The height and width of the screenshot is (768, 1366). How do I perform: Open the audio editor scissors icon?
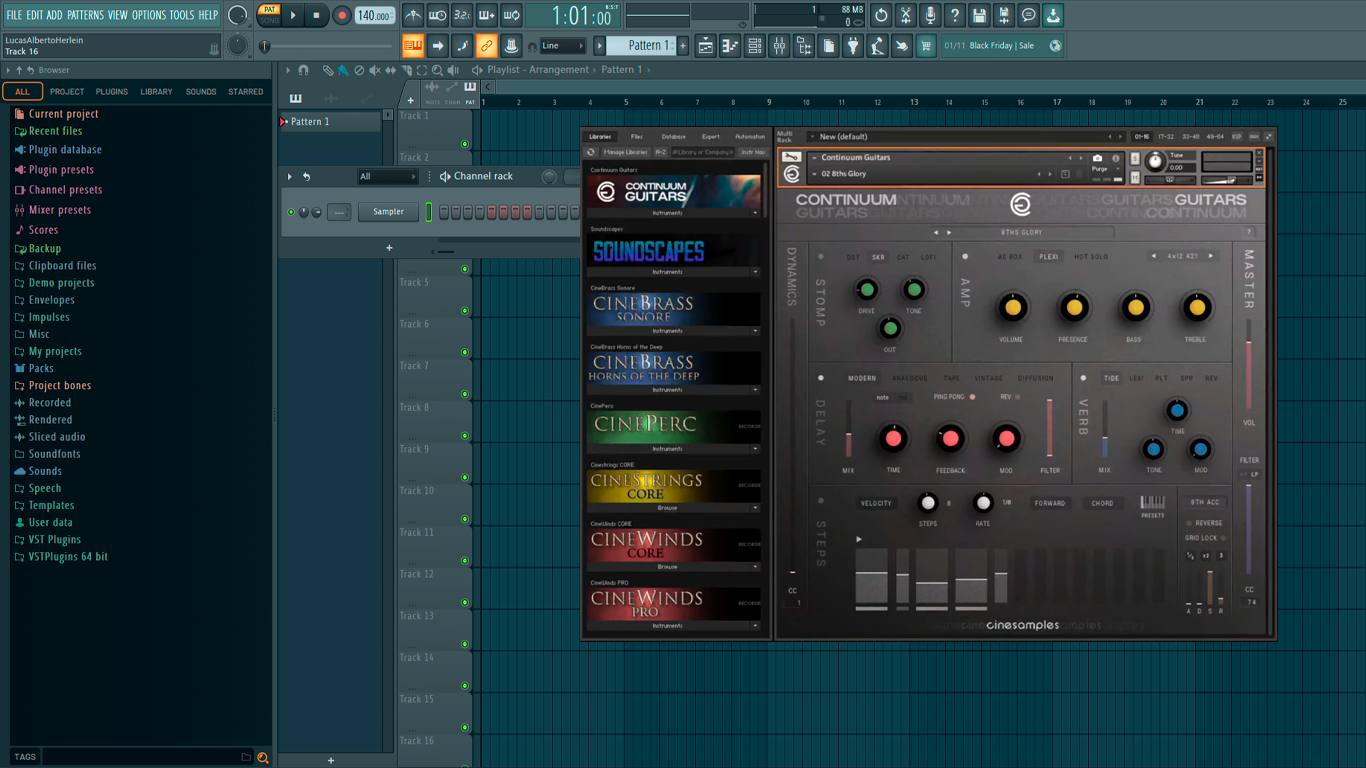tap(906, 15)
